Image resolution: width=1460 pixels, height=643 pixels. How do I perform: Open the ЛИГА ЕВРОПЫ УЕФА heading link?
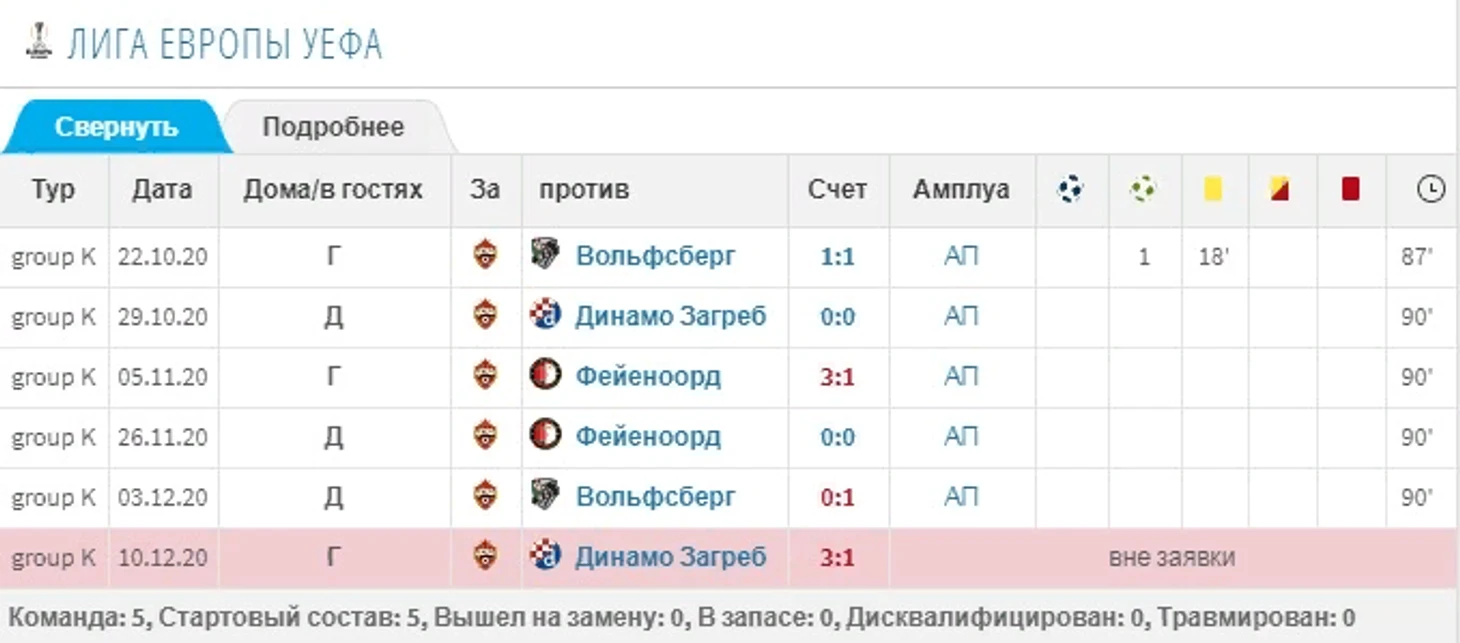tap(225, 45)
